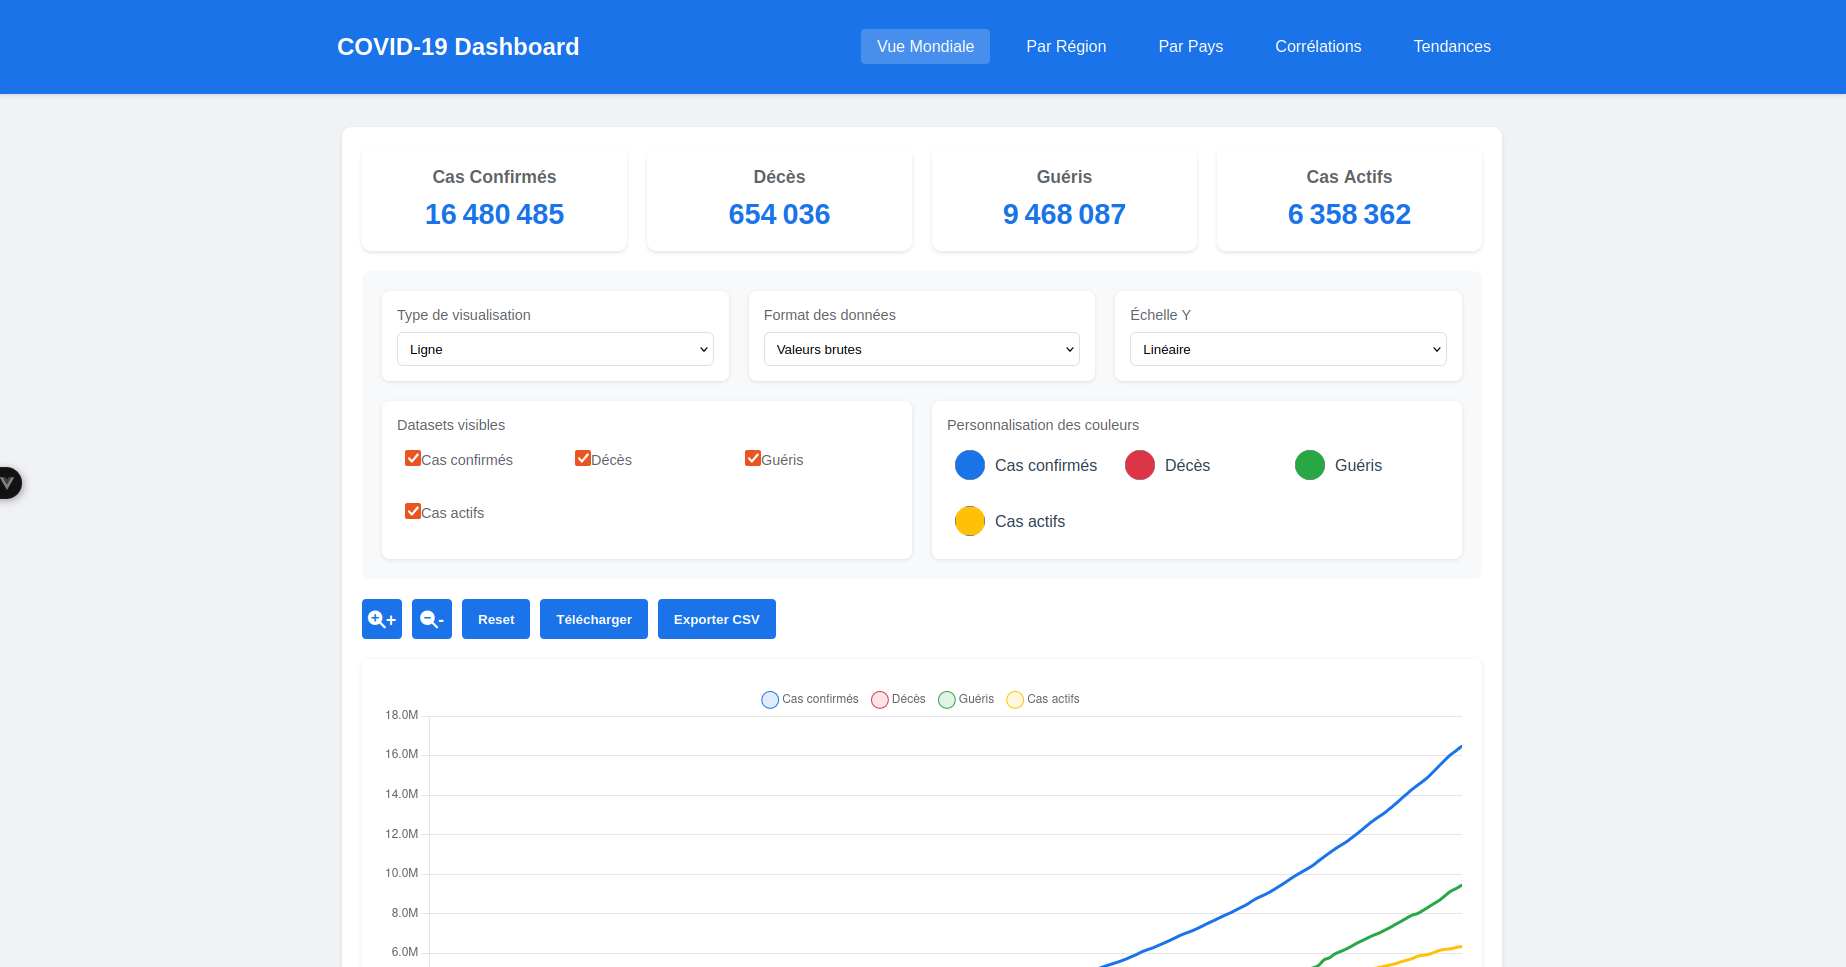The image size is (1846, 967).
Task: Toggle Cas actifs legend marker in chart
Action: click(x=1015, y=700)
